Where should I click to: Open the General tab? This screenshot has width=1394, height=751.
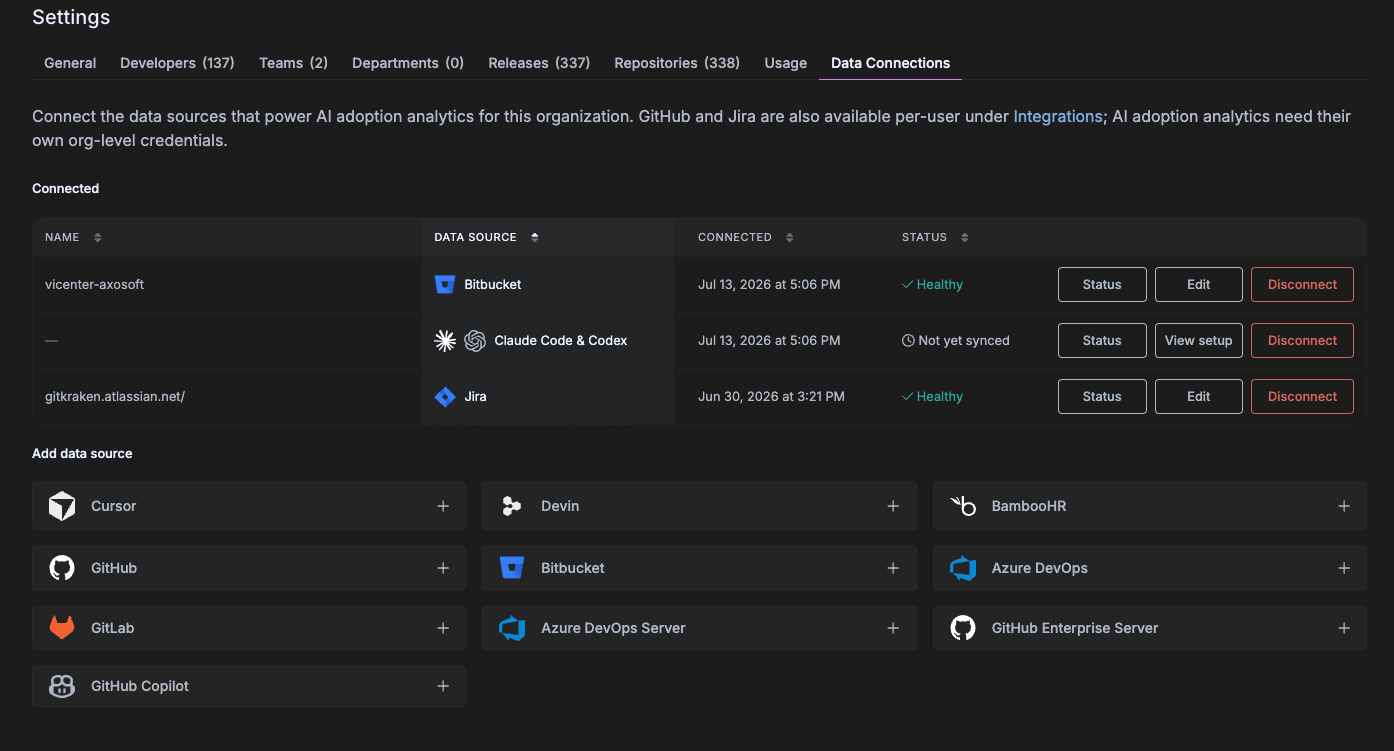(70, 63)
